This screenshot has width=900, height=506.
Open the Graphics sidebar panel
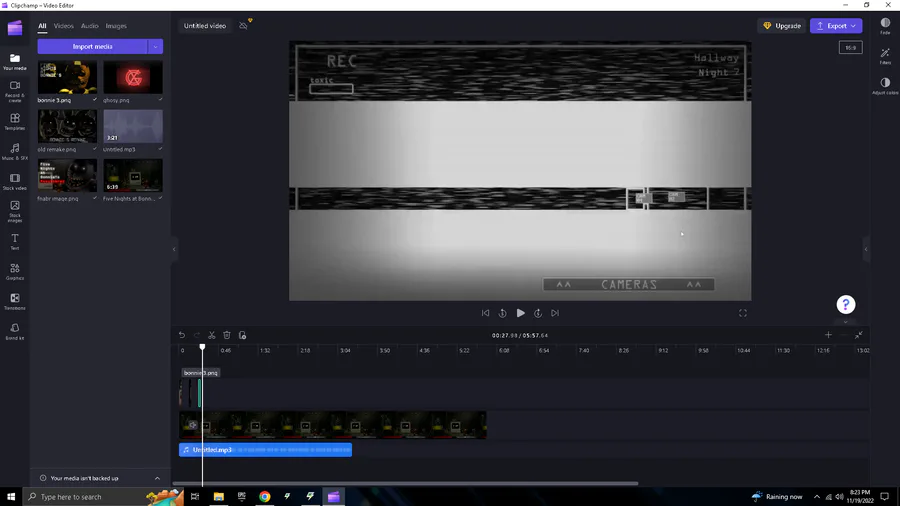15,271
